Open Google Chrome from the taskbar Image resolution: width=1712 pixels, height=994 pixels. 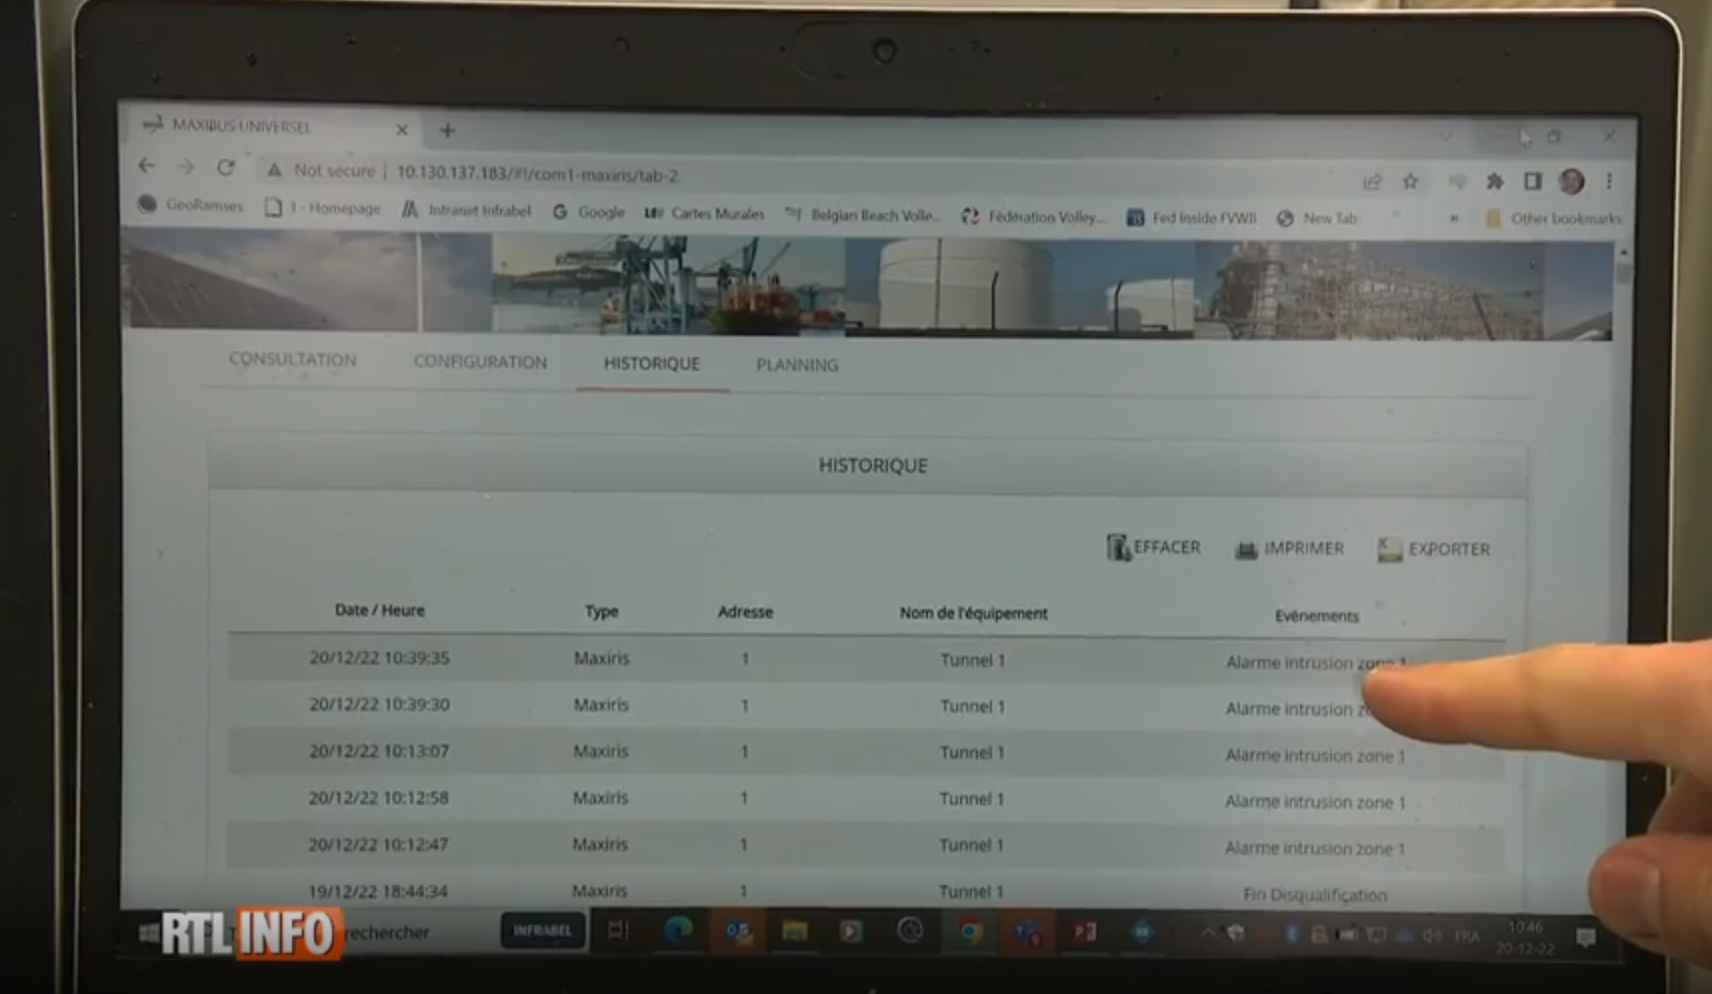(x=968, y=932)
